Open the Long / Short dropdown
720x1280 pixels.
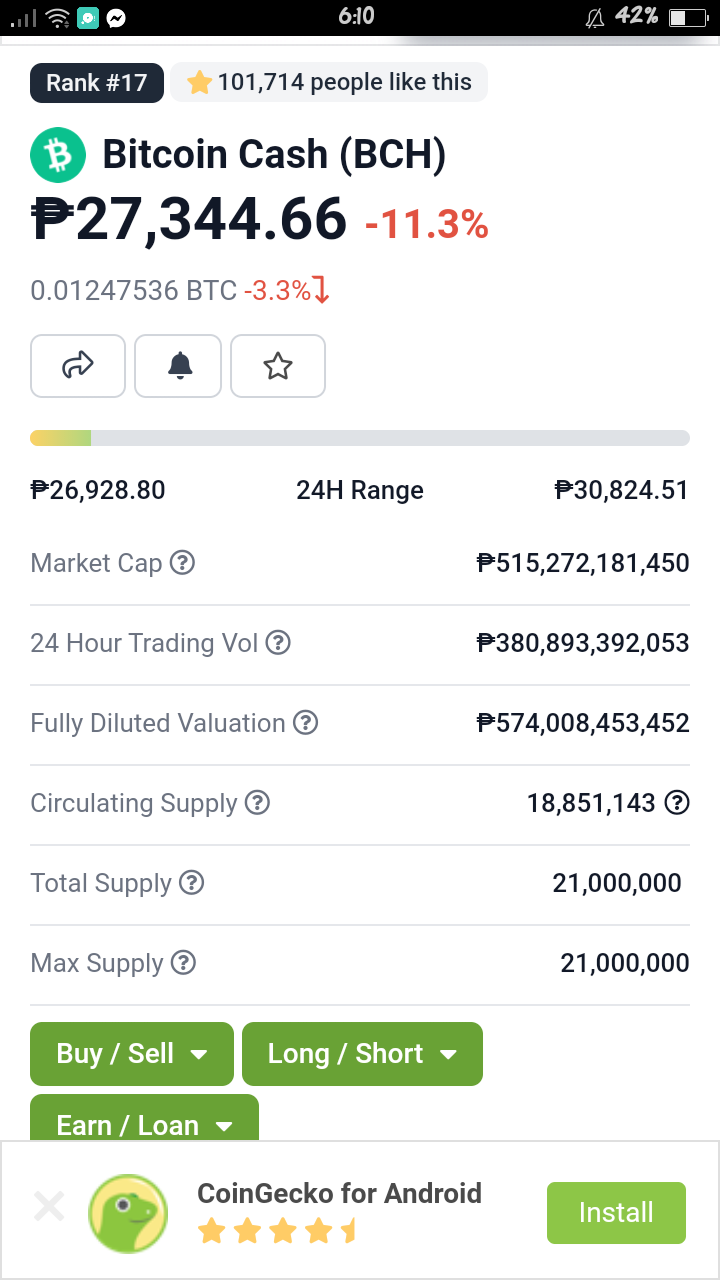pyautogui.click(x=362, y=1054)
